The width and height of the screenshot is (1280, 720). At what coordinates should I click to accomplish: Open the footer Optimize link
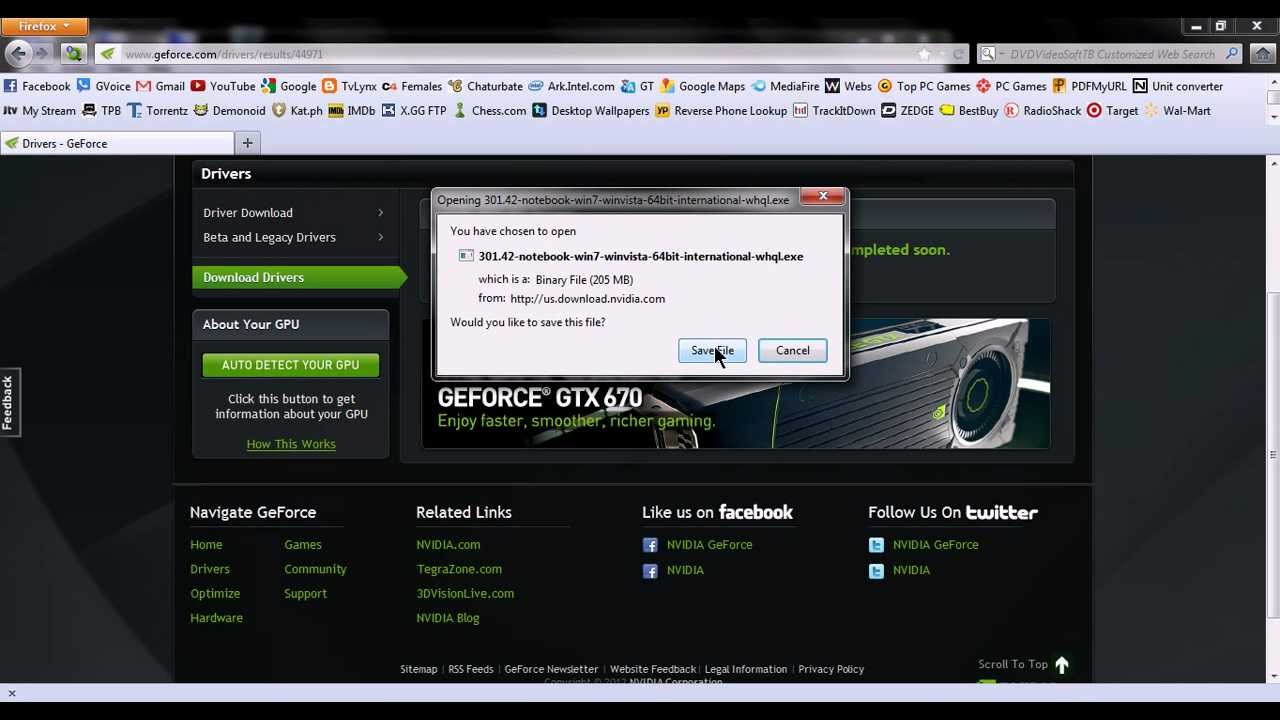(x=215, y=594)
